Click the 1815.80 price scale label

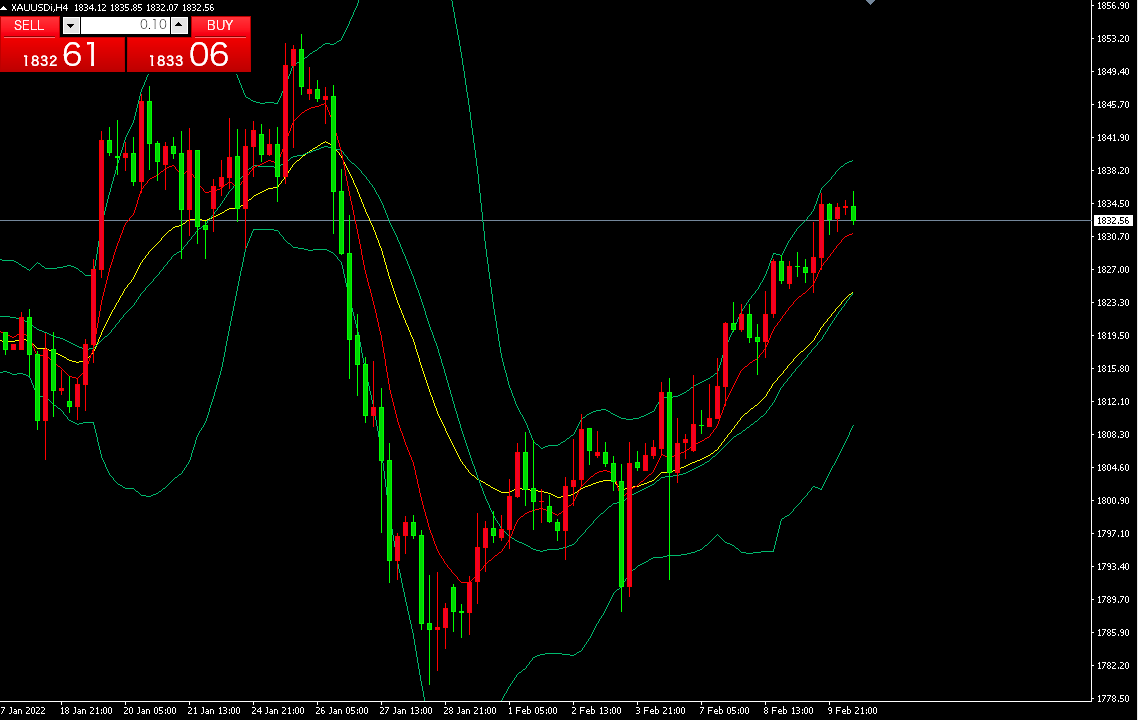pos(1113,369)
